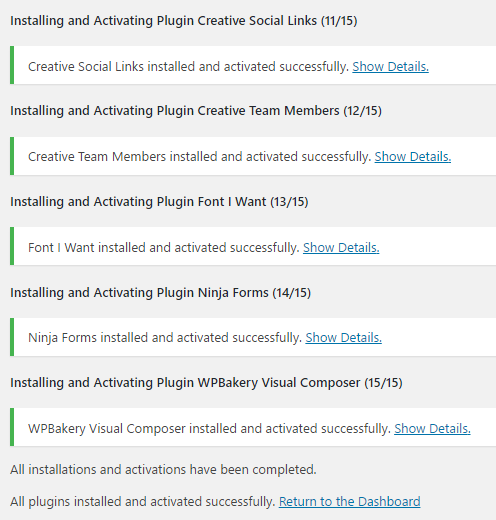Click the Creative Social Links success message text
Image resolution: width=496 pixels, height=520 pixels.
tap(188, 67)
